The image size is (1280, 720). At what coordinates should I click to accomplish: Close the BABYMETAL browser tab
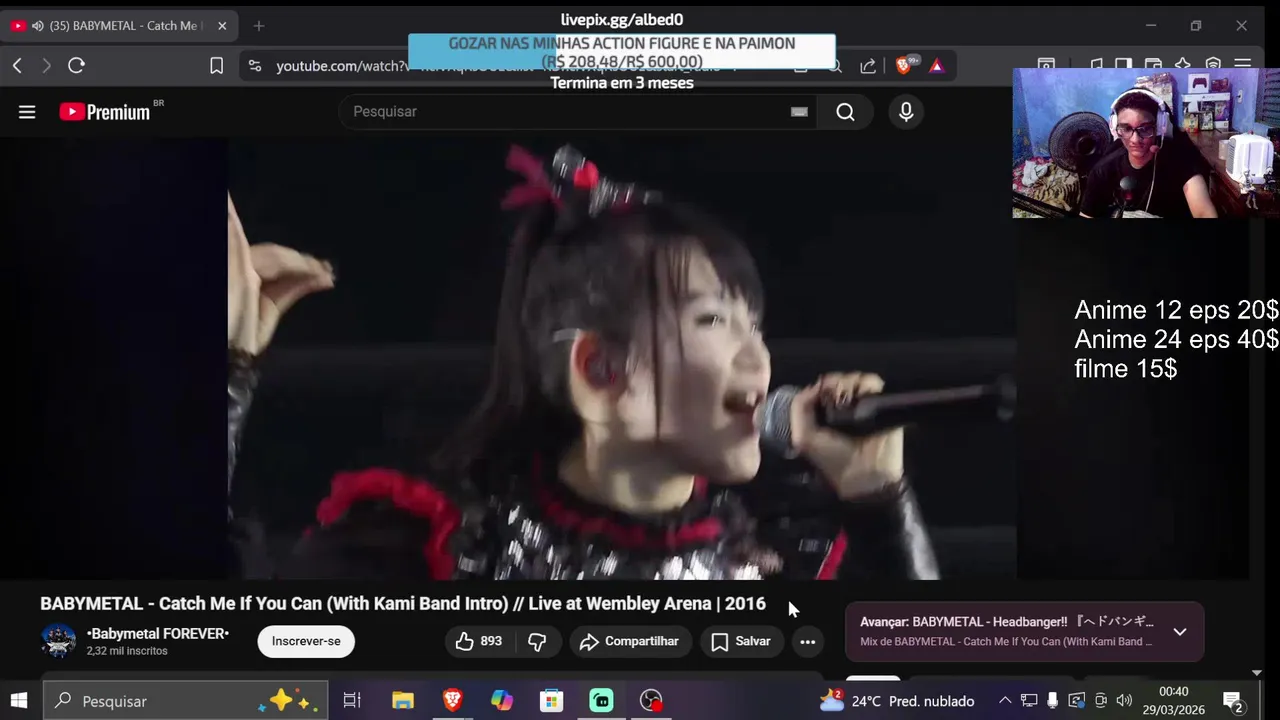point(222,26)
